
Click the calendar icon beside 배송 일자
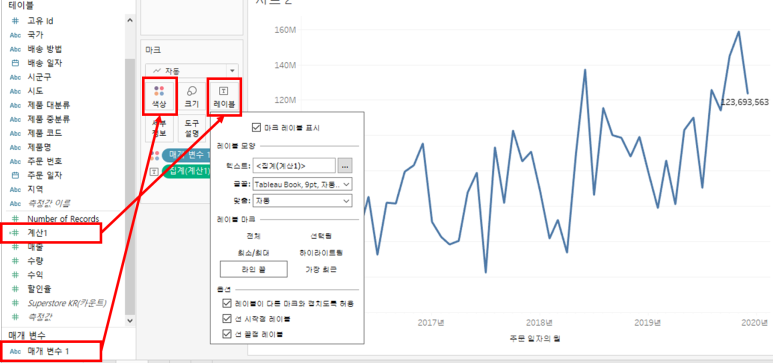15,63
